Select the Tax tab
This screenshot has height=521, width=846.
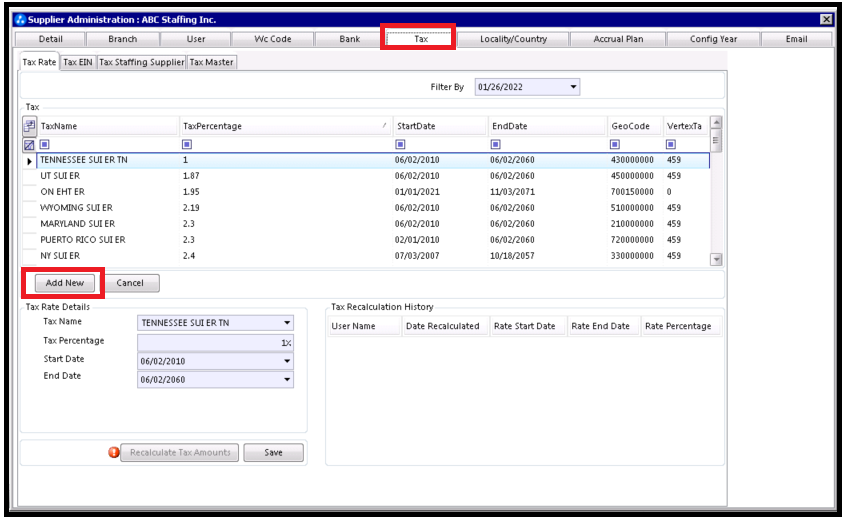tap(421, 39)
